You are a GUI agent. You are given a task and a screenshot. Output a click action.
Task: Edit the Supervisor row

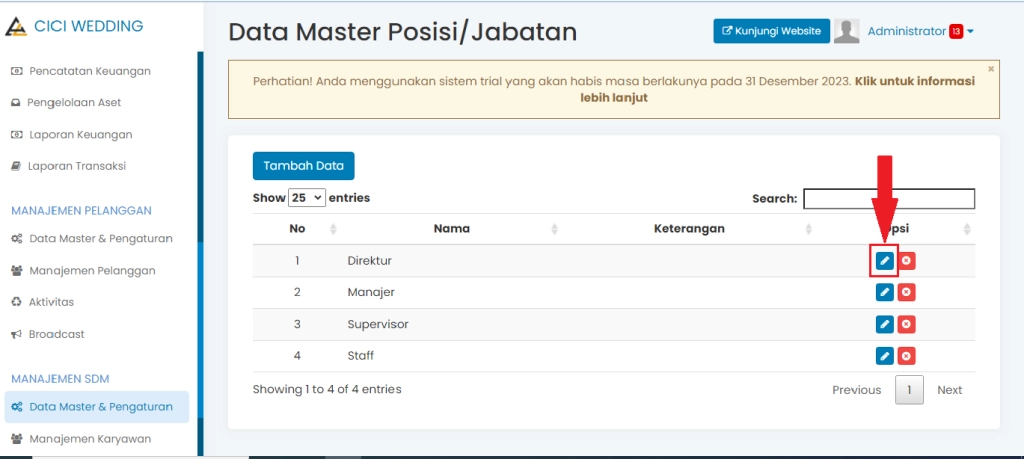click(x=884, y=324)
